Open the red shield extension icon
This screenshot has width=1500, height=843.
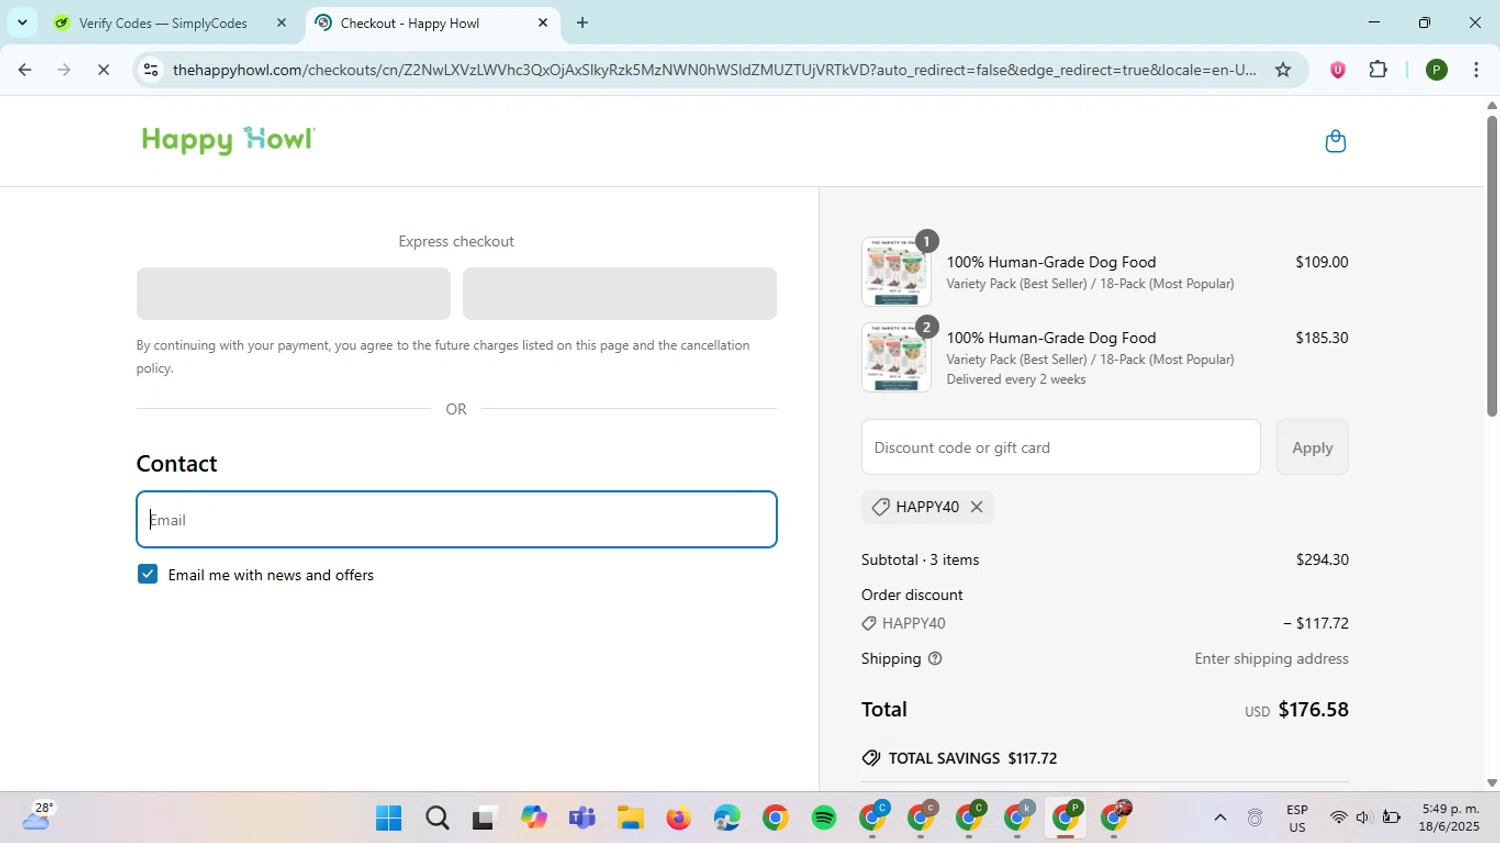click(1337, 70)
